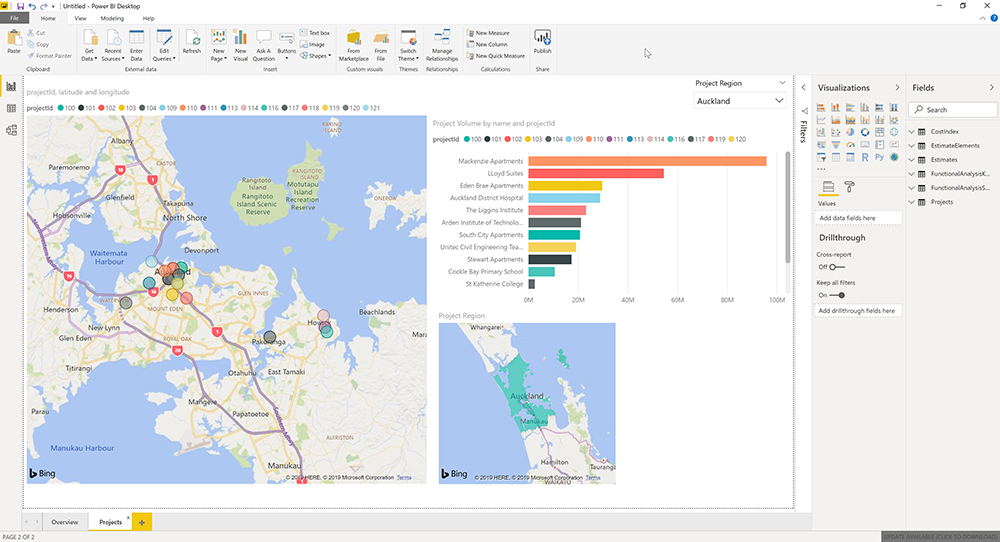1000x542 pixels.
Task: Click New Visual in the ribbon
Action: [240, 45]
